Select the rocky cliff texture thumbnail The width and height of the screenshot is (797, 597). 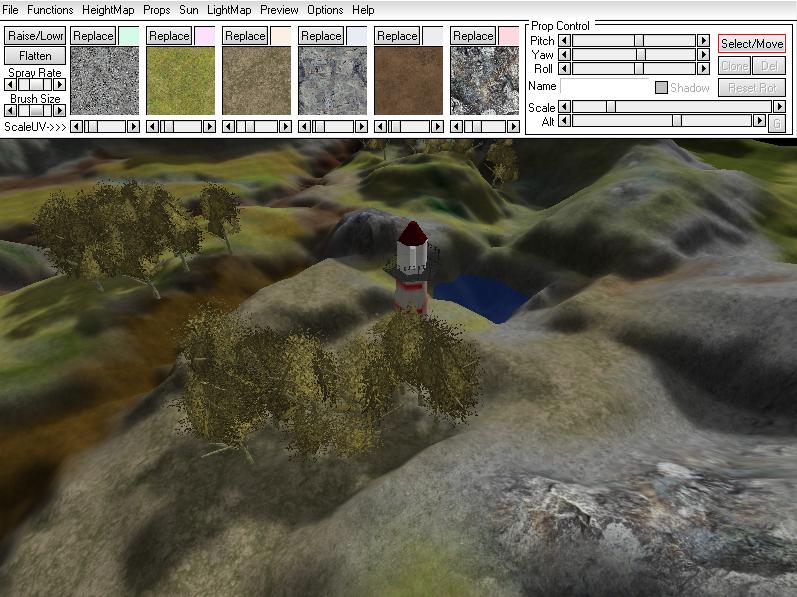(x=484, y=81)
